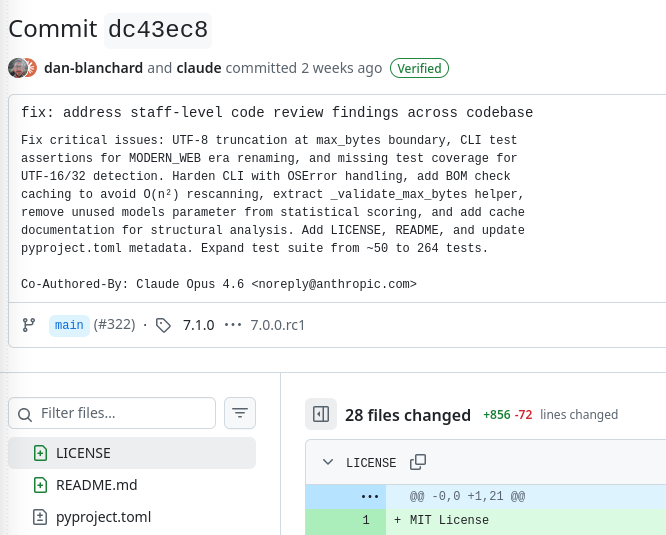Viewport: 666px width, 535px height.
Task: Show more tags via the ellipsis
Action: pyautogui.click(x=233, y=325)
